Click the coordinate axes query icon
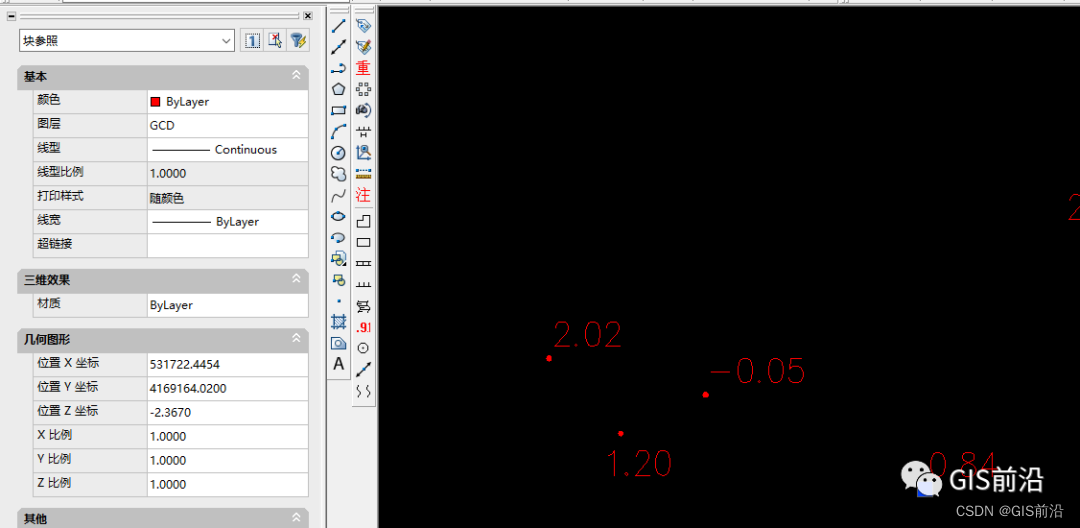 (x=363, y=152)
